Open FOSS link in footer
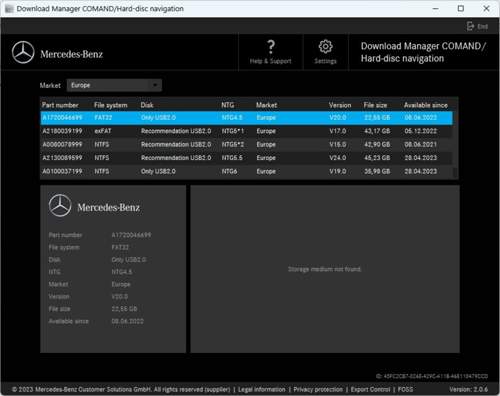 [405, 389]
